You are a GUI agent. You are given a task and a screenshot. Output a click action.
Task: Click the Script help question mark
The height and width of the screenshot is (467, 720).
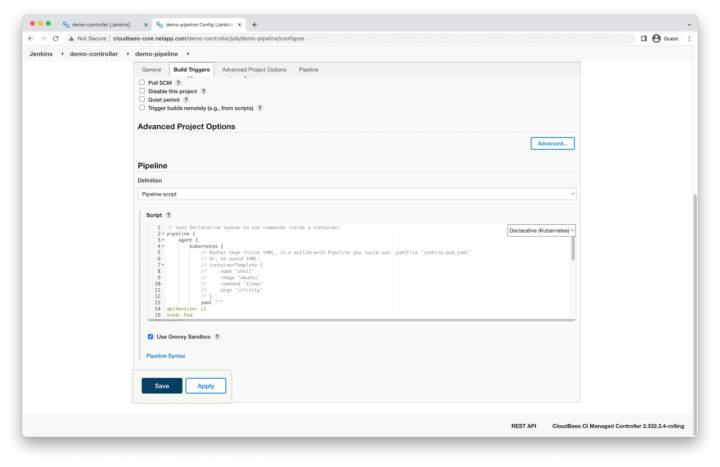(x=168, y=215)
